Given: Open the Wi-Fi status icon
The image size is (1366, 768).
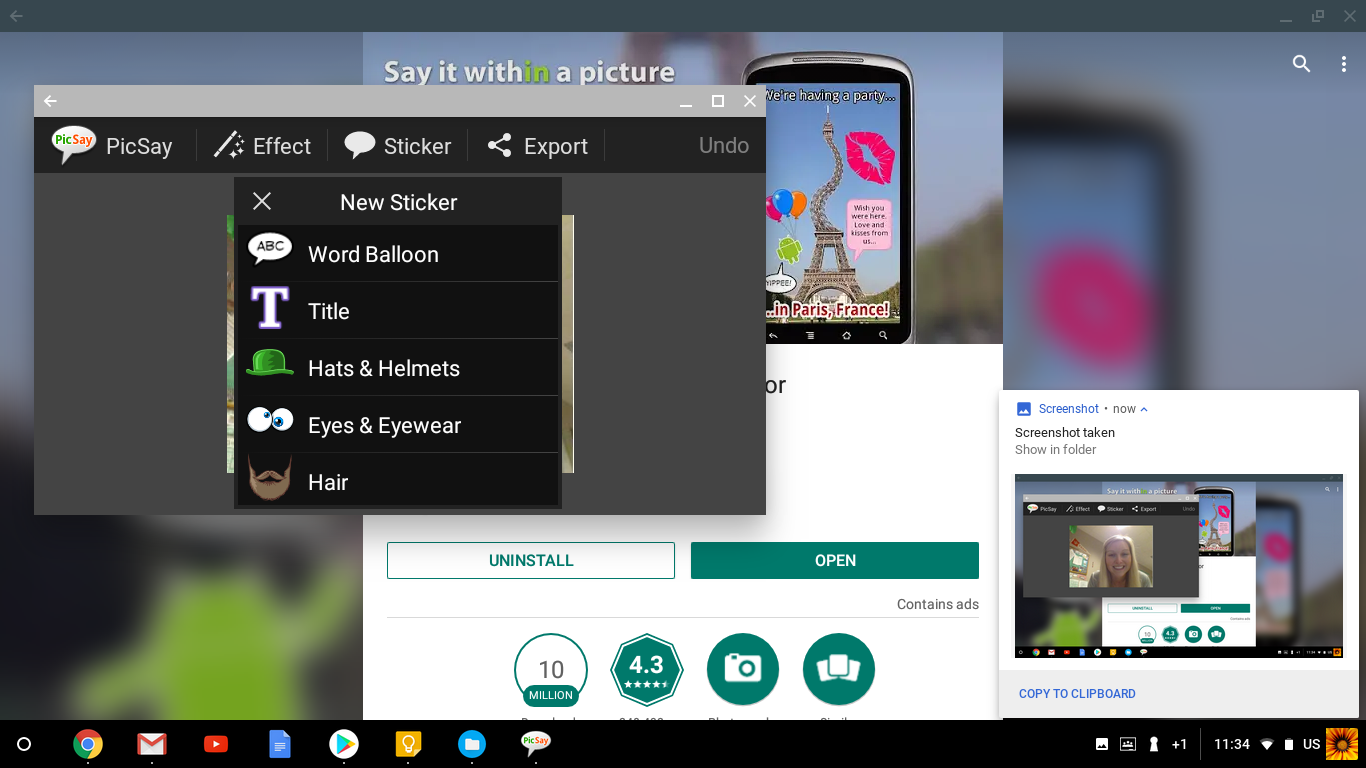Looking at the screenshot, I should coord(1267,744).
